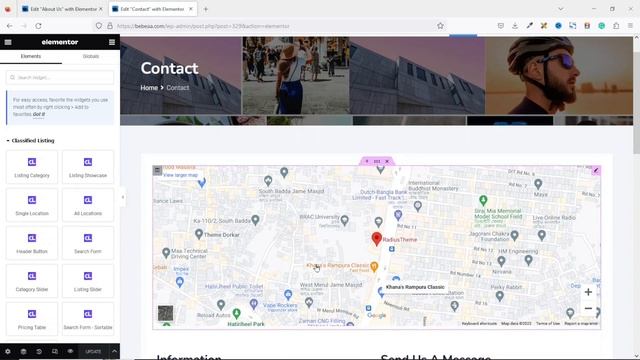Viewport: 640px width, 360px height.
Task: Zoom in on the Google map
Action: tap(588, 292)
